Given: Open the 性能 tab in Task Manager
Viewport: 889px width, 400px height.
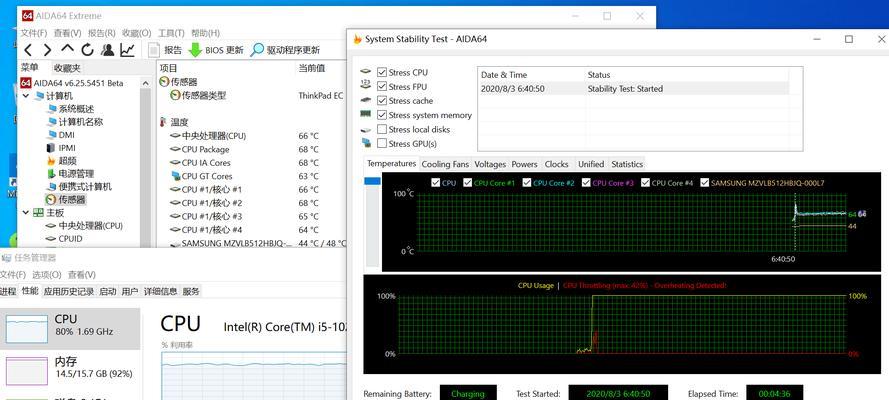Looking at the screenshot, I should [x=29, y=291].
